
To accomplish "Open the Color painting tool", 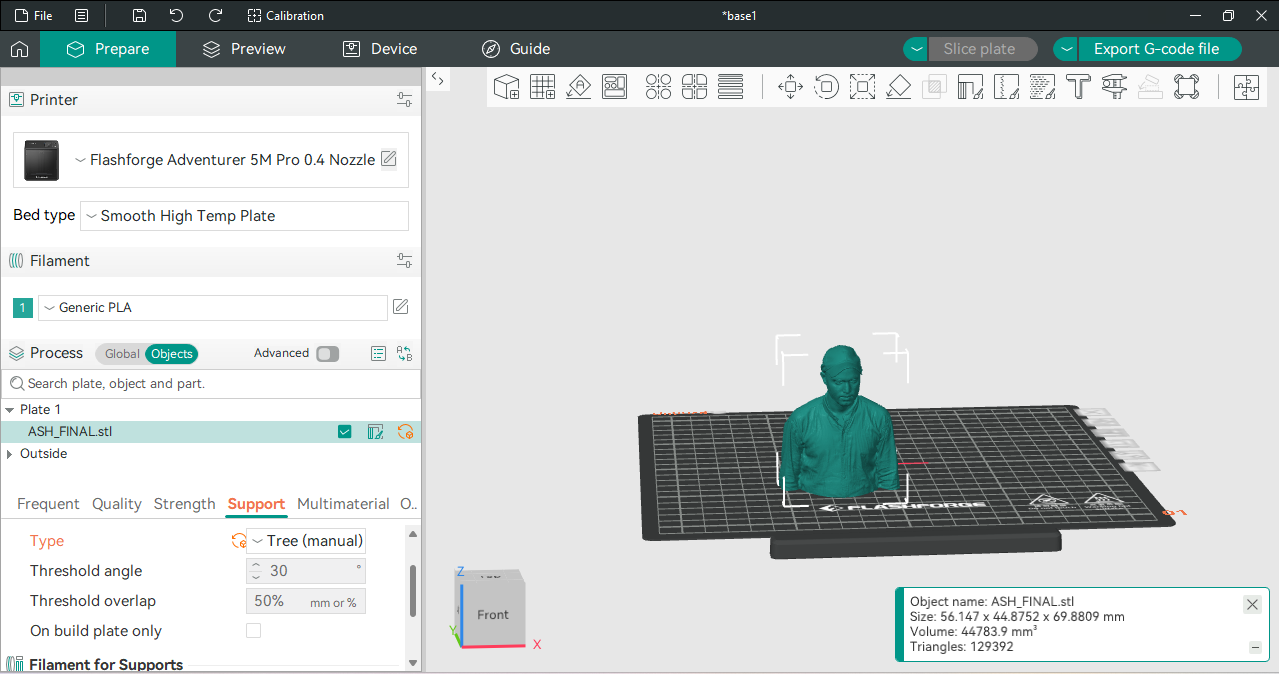I will 1042,87.
